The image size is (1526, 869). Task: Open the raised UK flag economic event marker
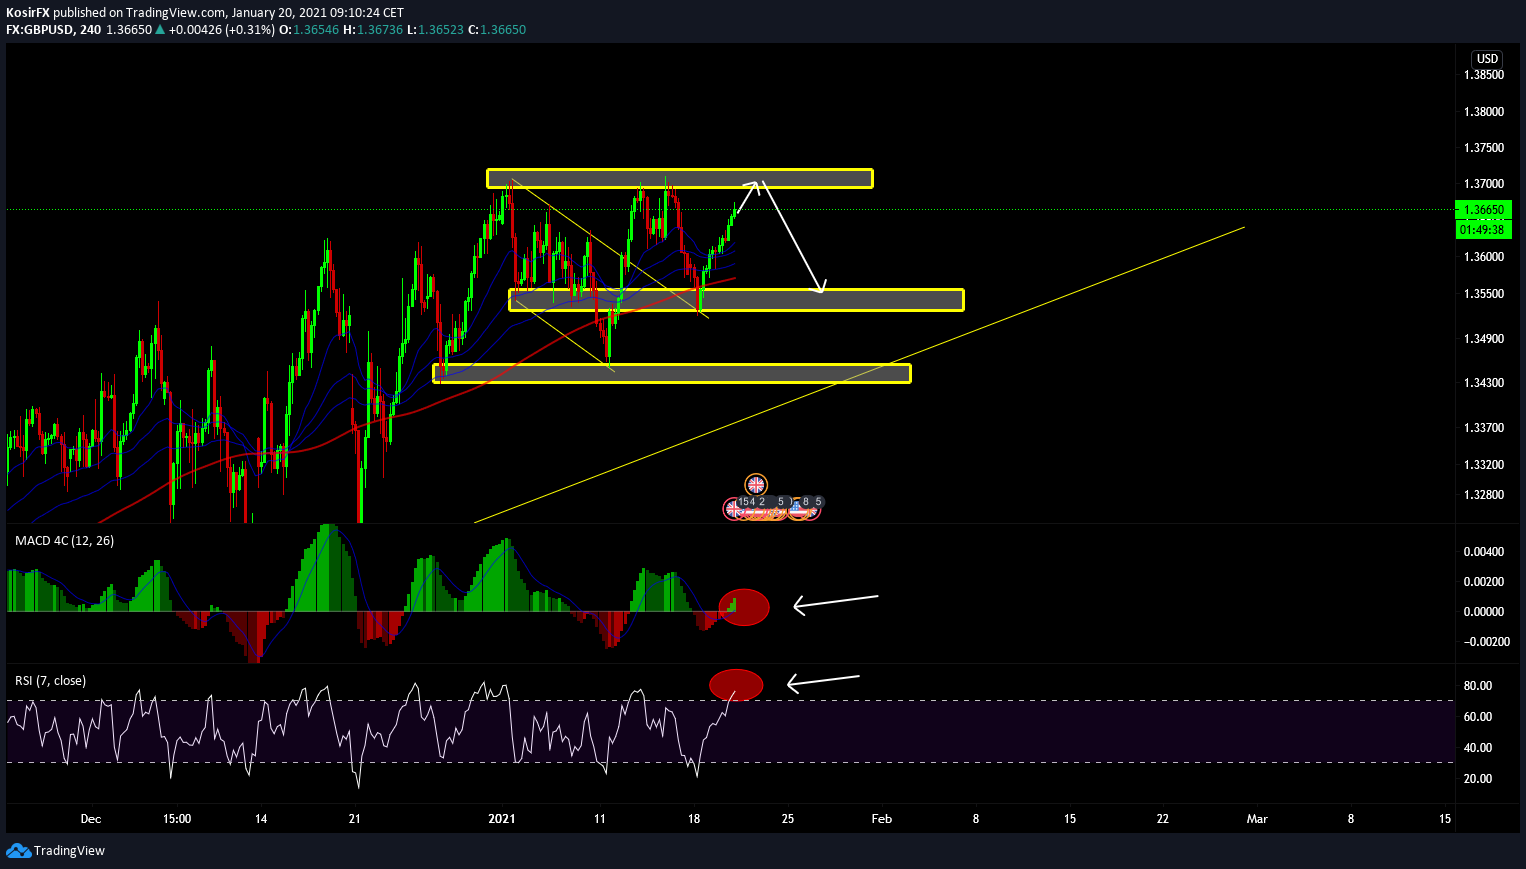point(757,485)
